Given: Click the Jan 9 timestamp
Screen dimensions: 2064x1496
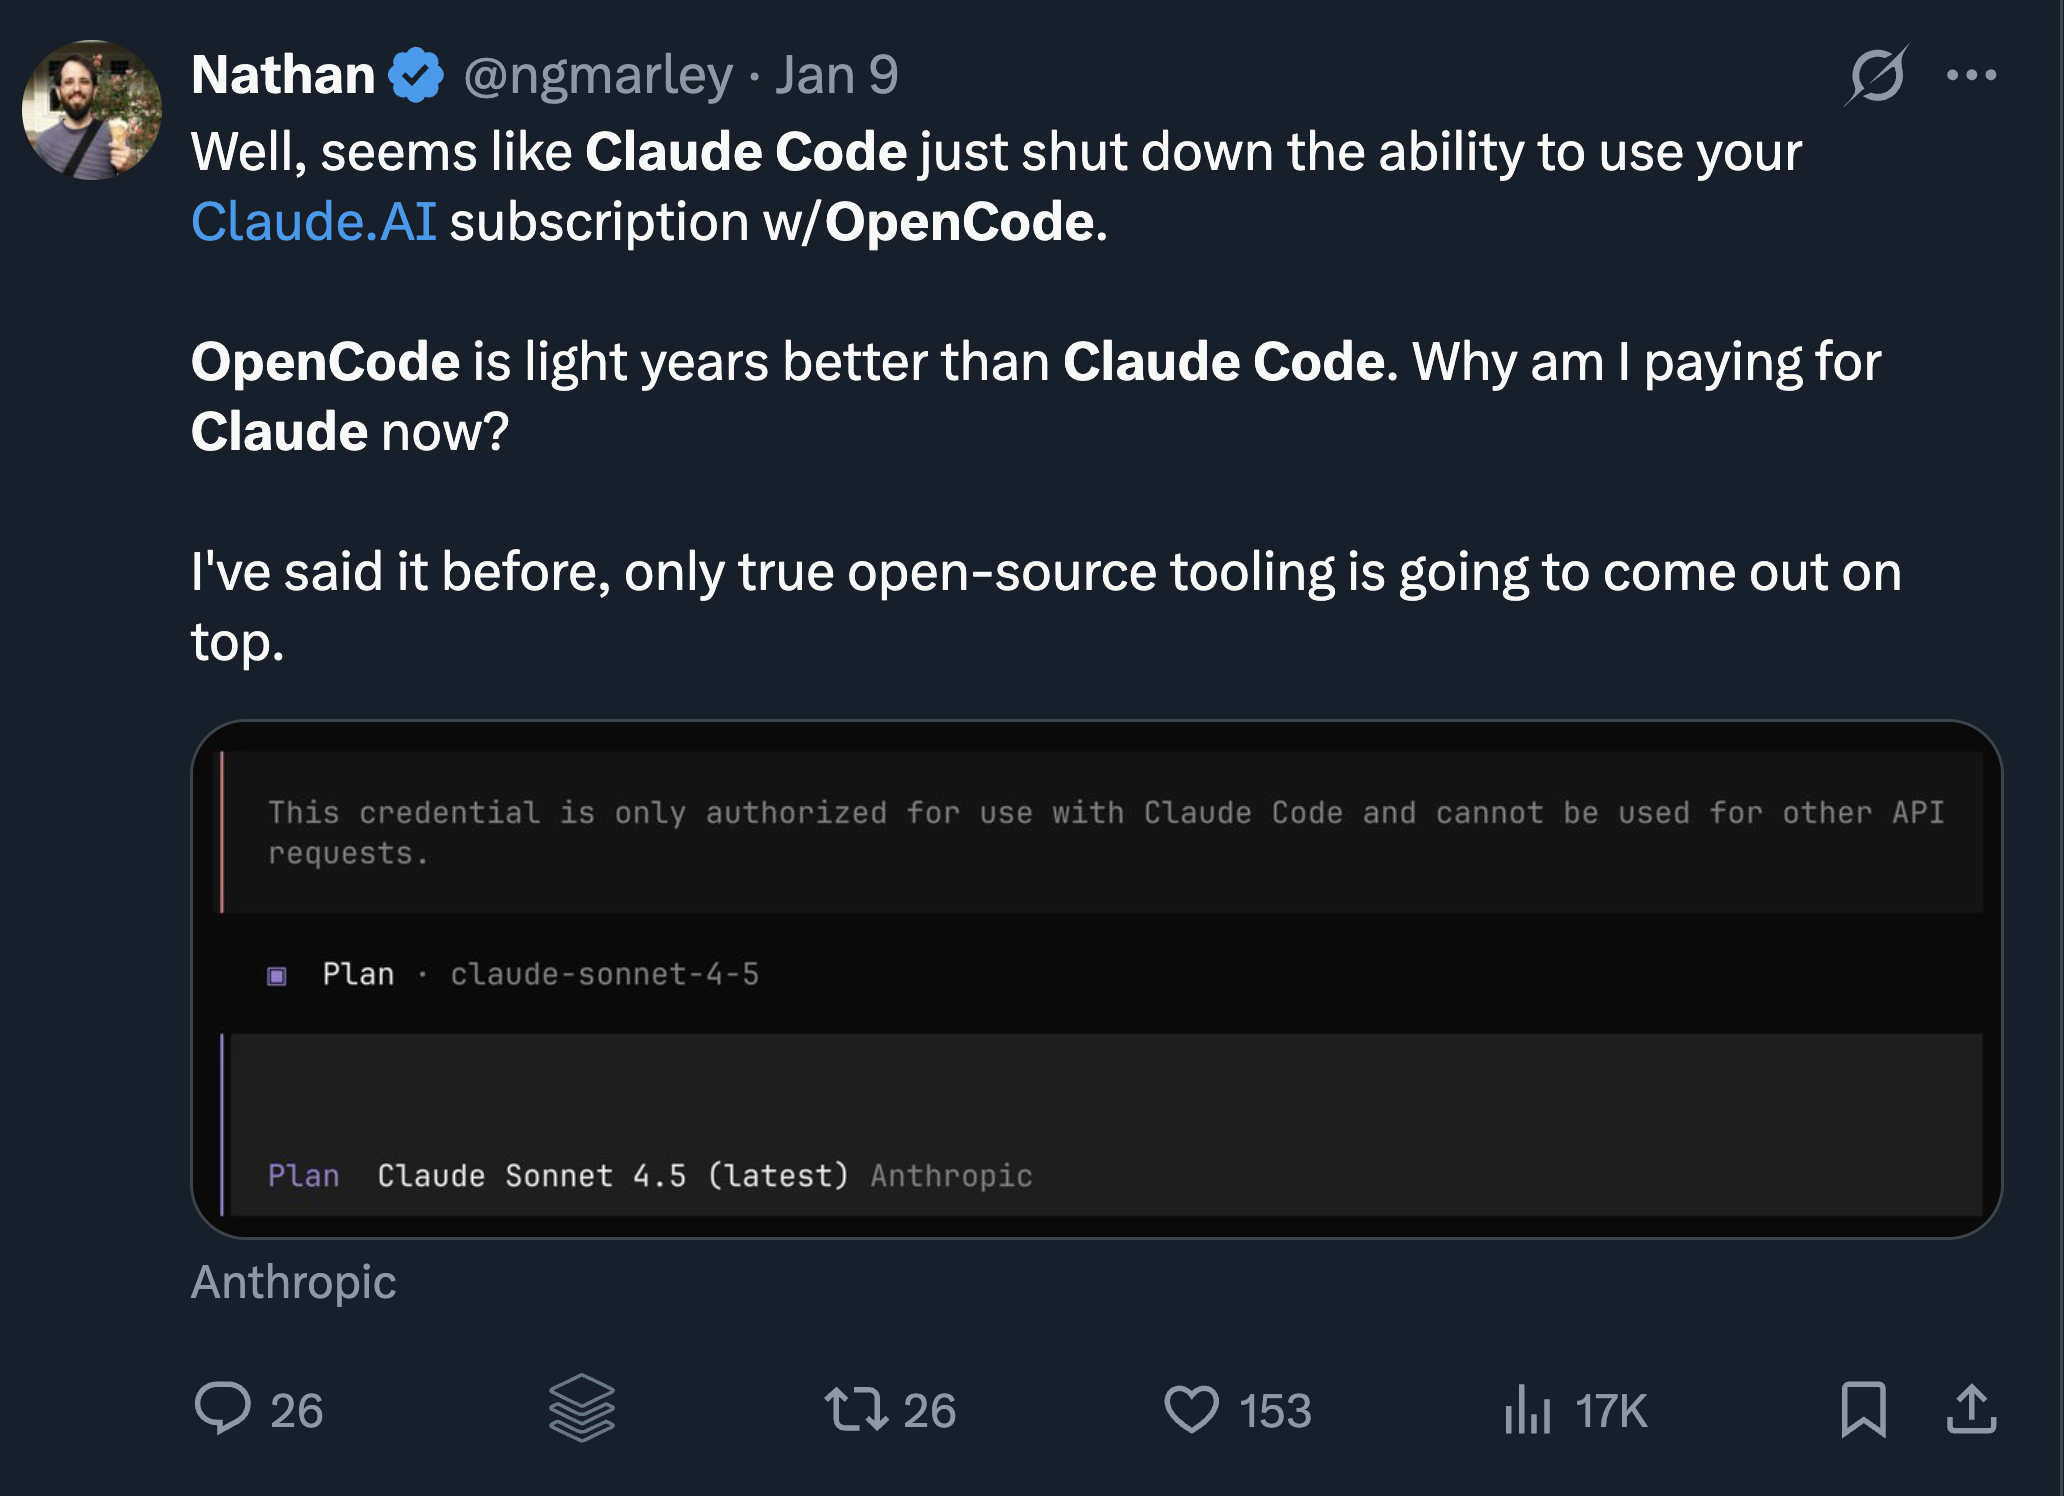Looking at the screenshot, I should pyautogui.click(x=837, y=75).
